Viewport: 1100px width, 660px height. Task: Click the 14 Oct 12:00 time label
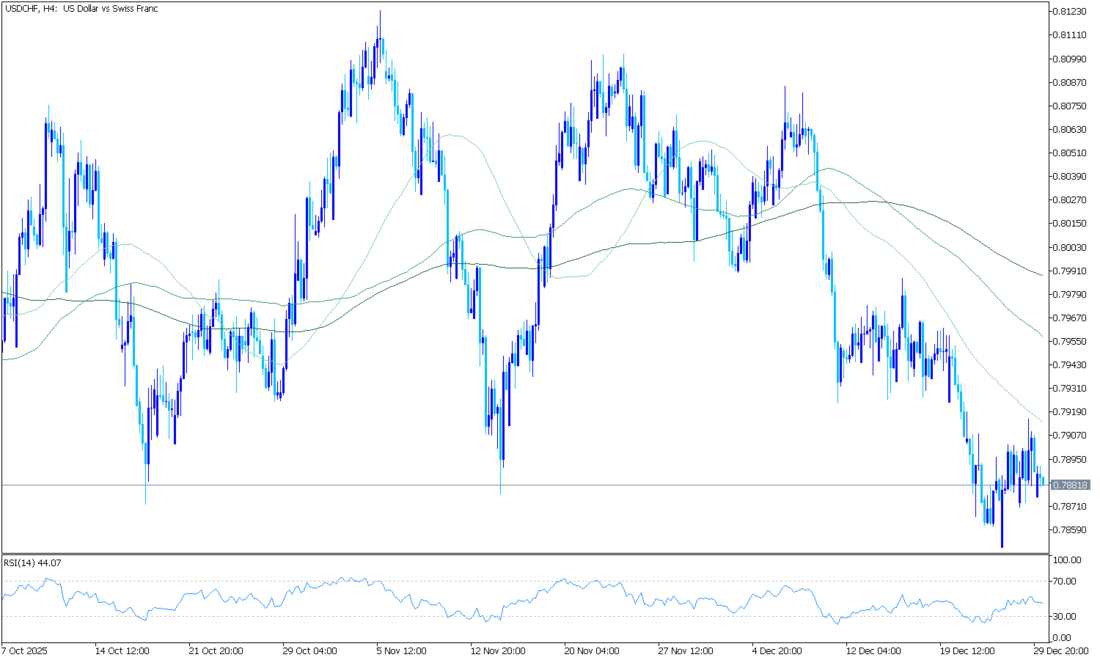pyautogui.click(x=123, y=649)
